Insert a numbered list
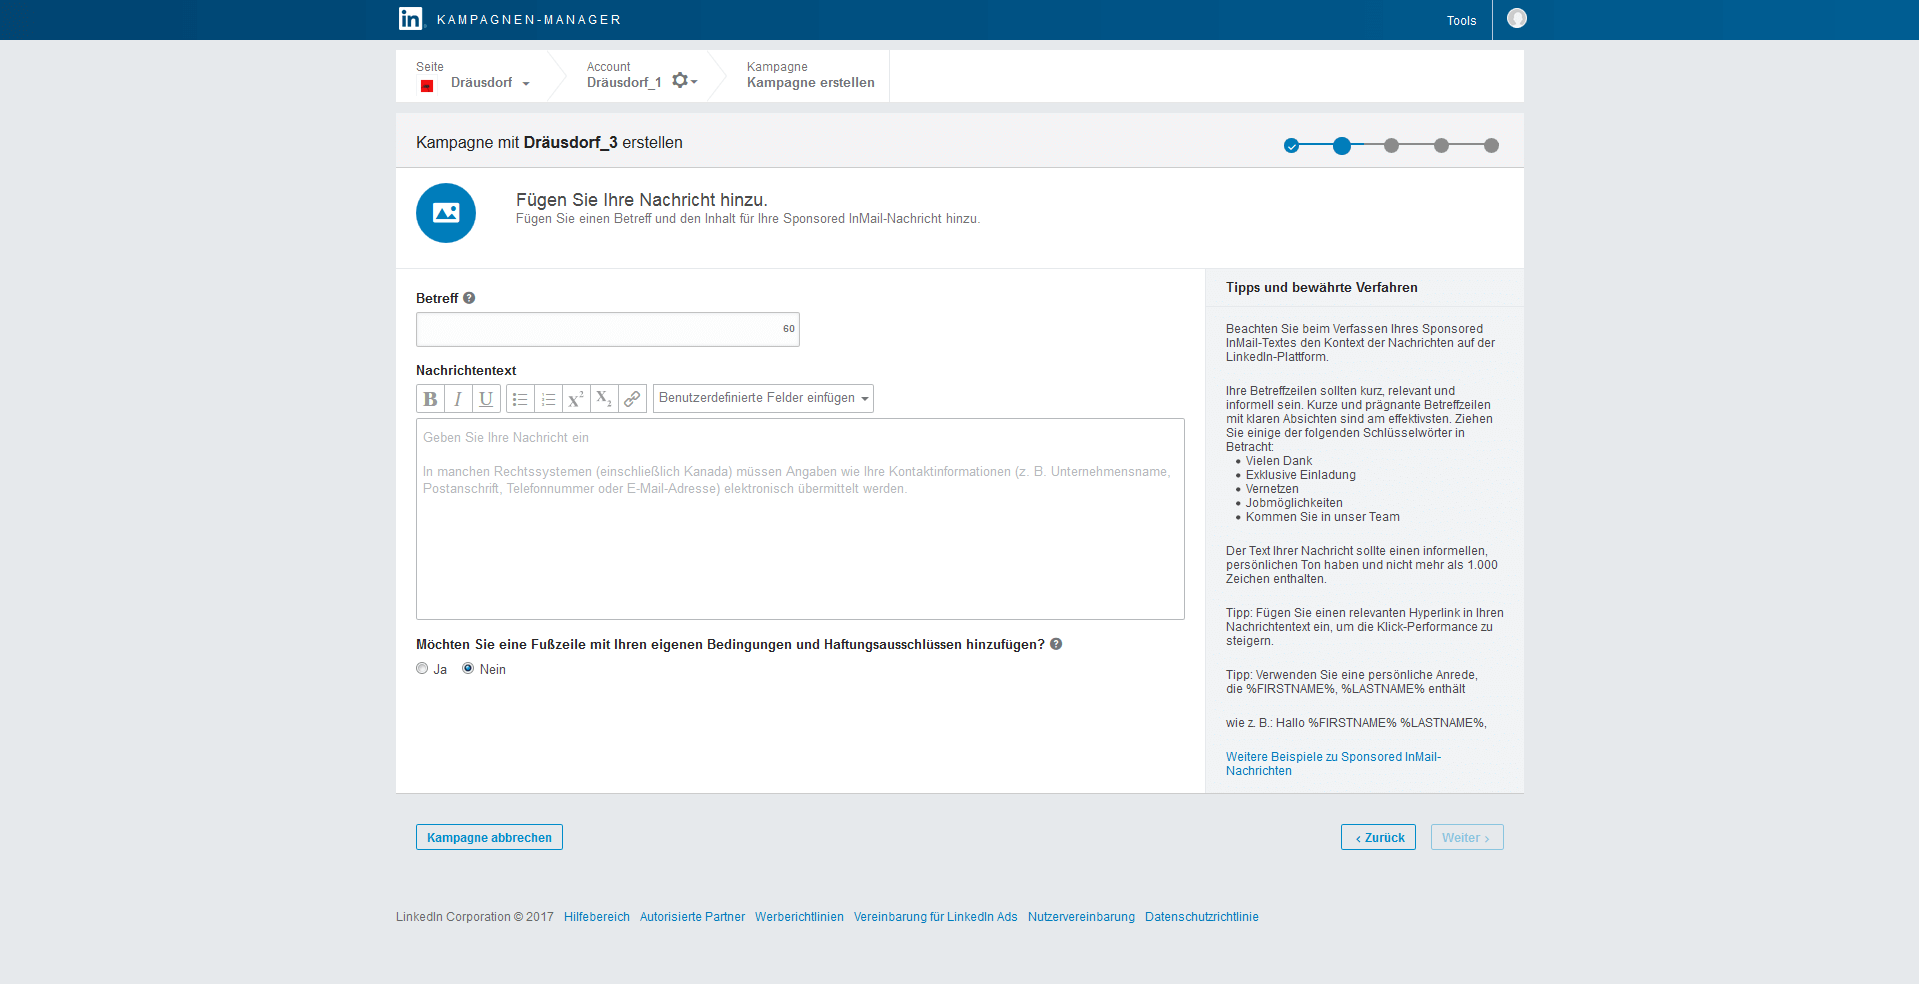The image size is (1919, 984). [x=548, y=399]
